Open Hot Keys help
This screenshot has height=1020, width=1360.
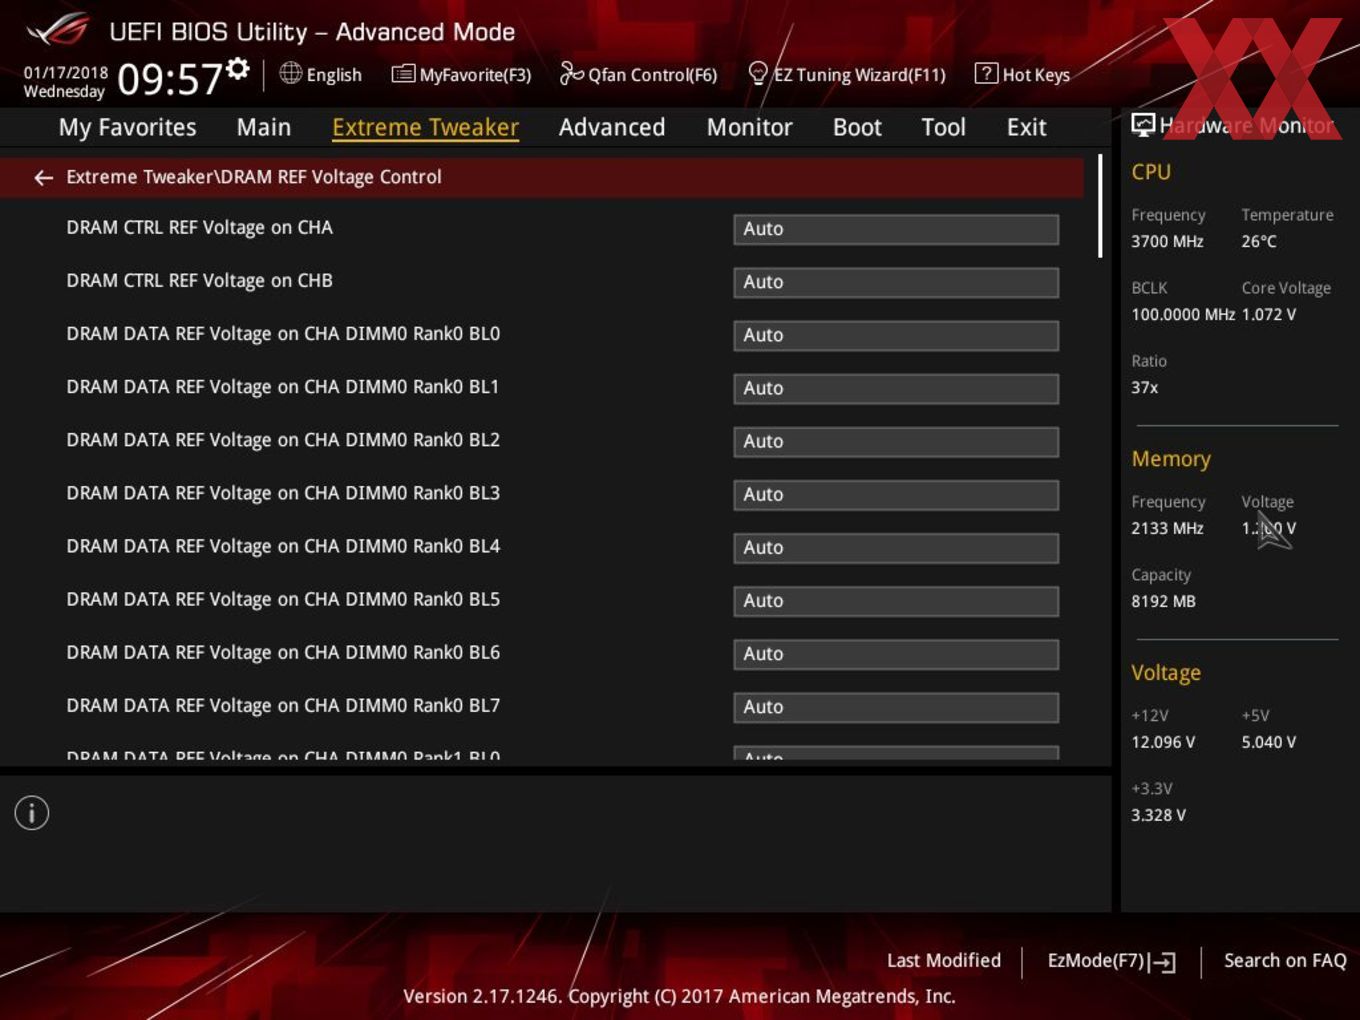point(1022,75)
